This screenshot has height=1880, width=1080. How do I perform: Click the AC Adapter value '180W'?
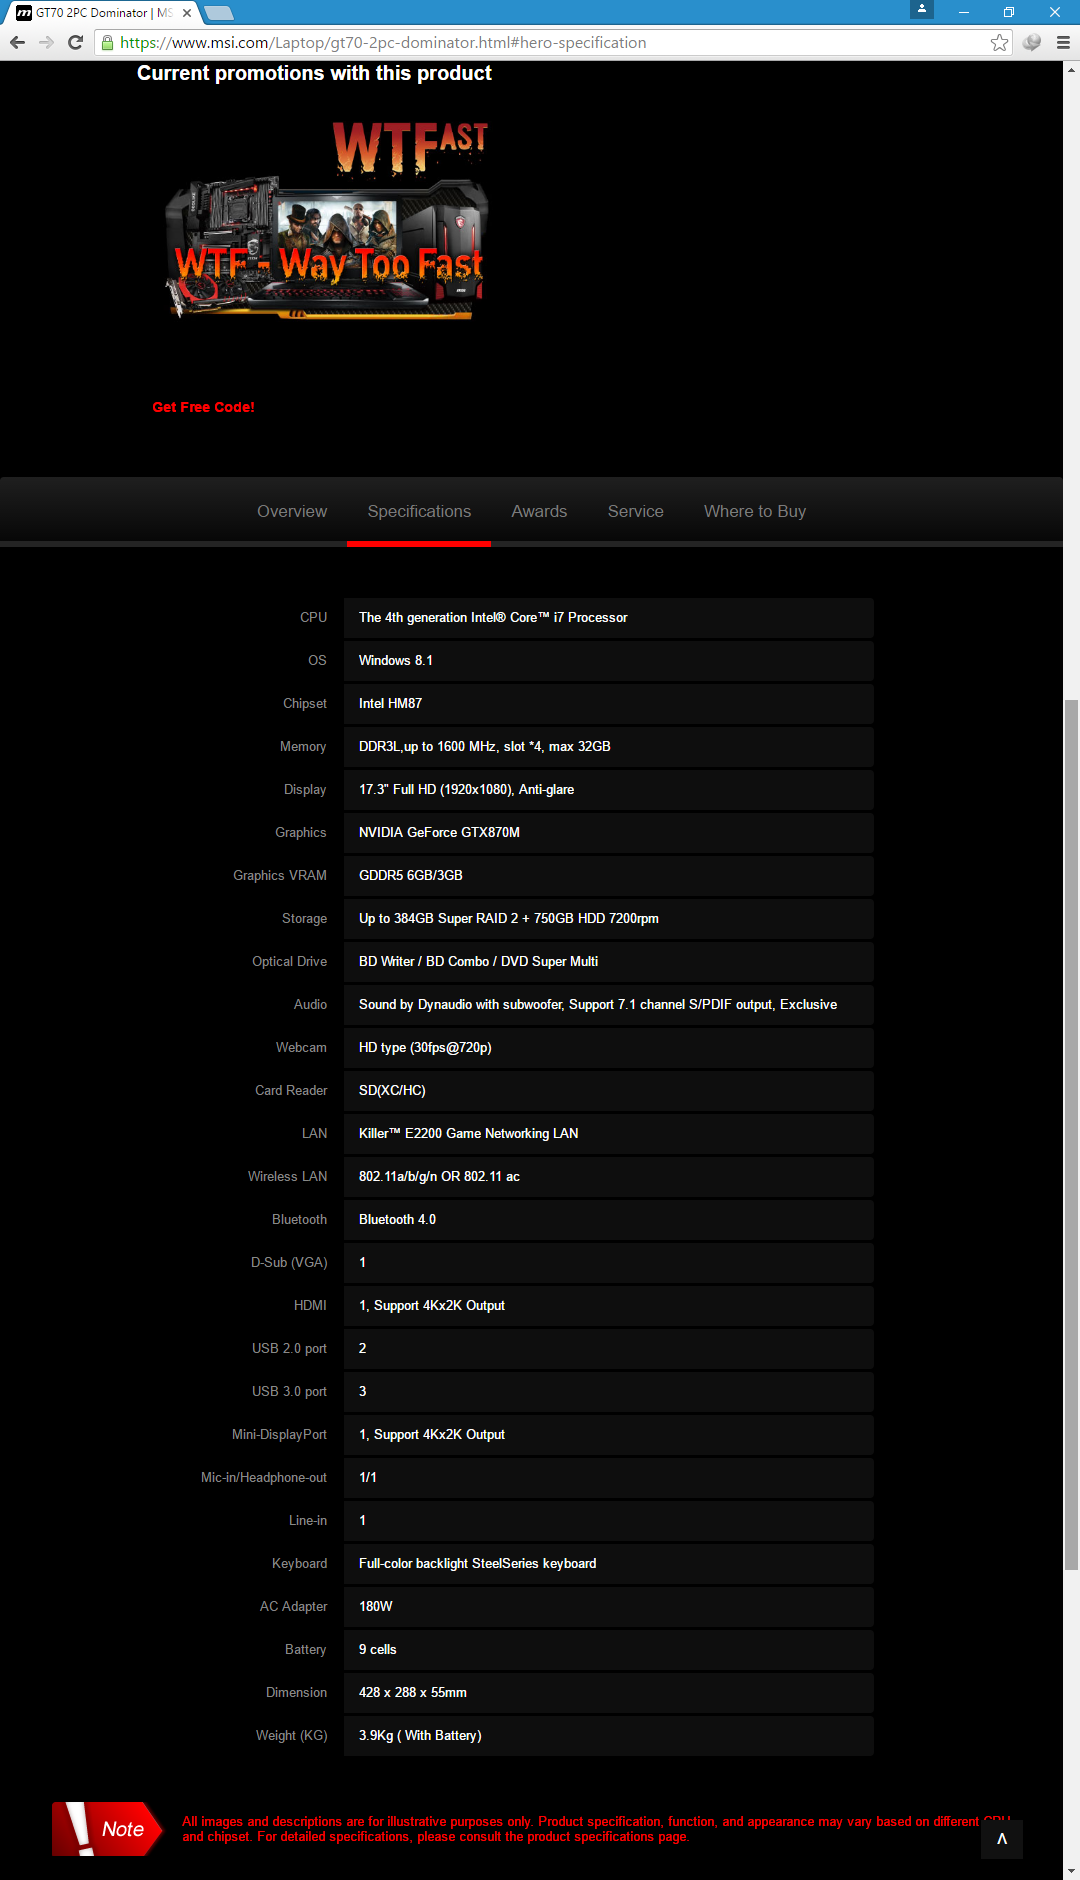[376, 1607]
